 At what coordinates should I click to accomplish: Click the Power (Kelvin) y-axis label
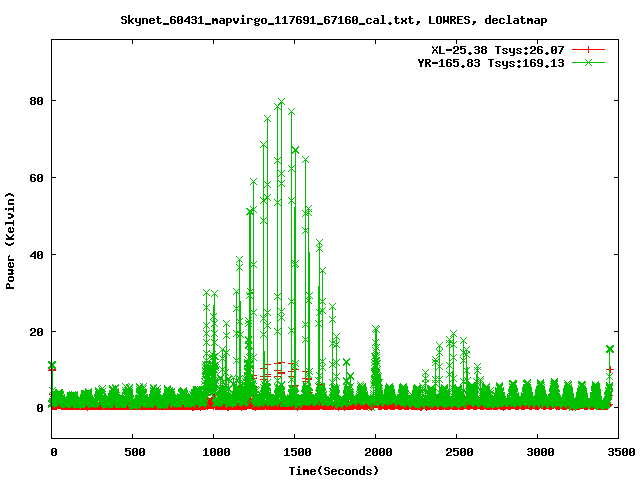tap(10, 241)
